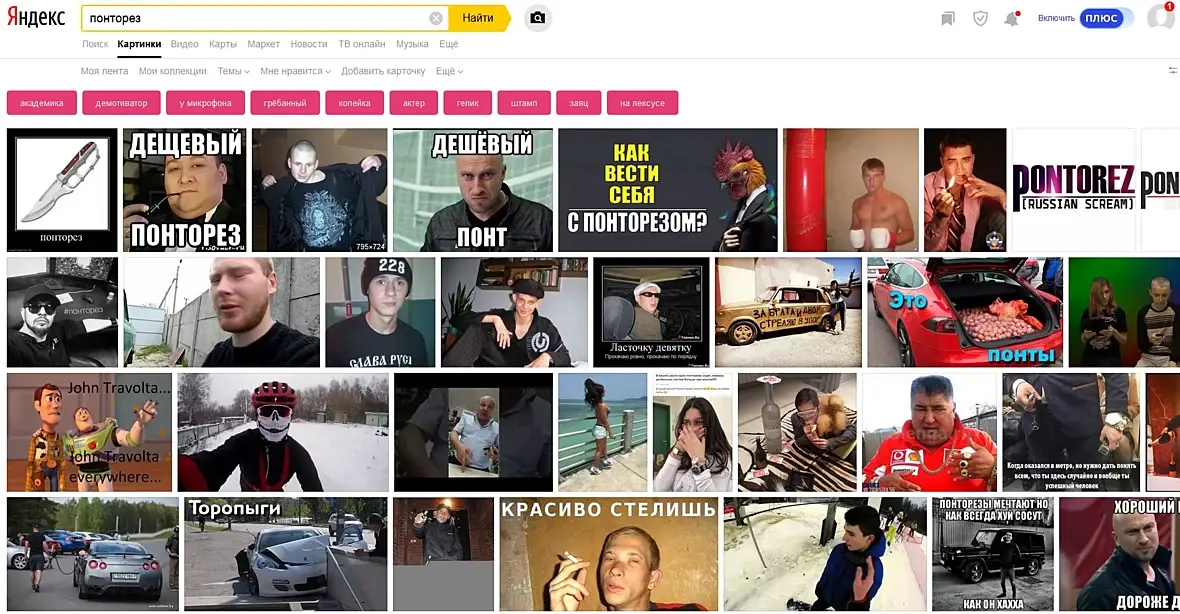Click the search field containing понторез
Viewport: 1180px width, 614px height.
click(x=256, y=18)
